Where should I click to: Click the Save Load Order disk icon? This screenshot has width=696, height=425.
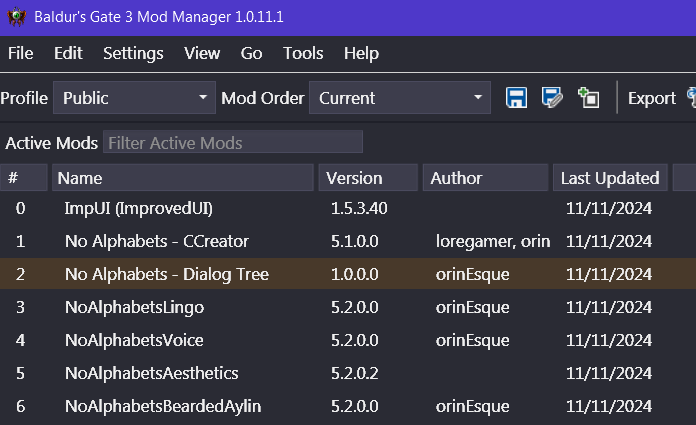516,98
